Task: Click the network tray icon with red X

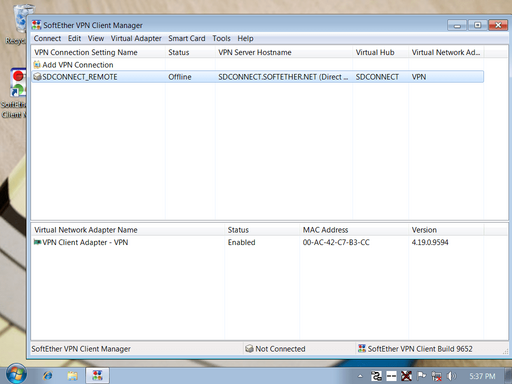Action: coord(436,376)
